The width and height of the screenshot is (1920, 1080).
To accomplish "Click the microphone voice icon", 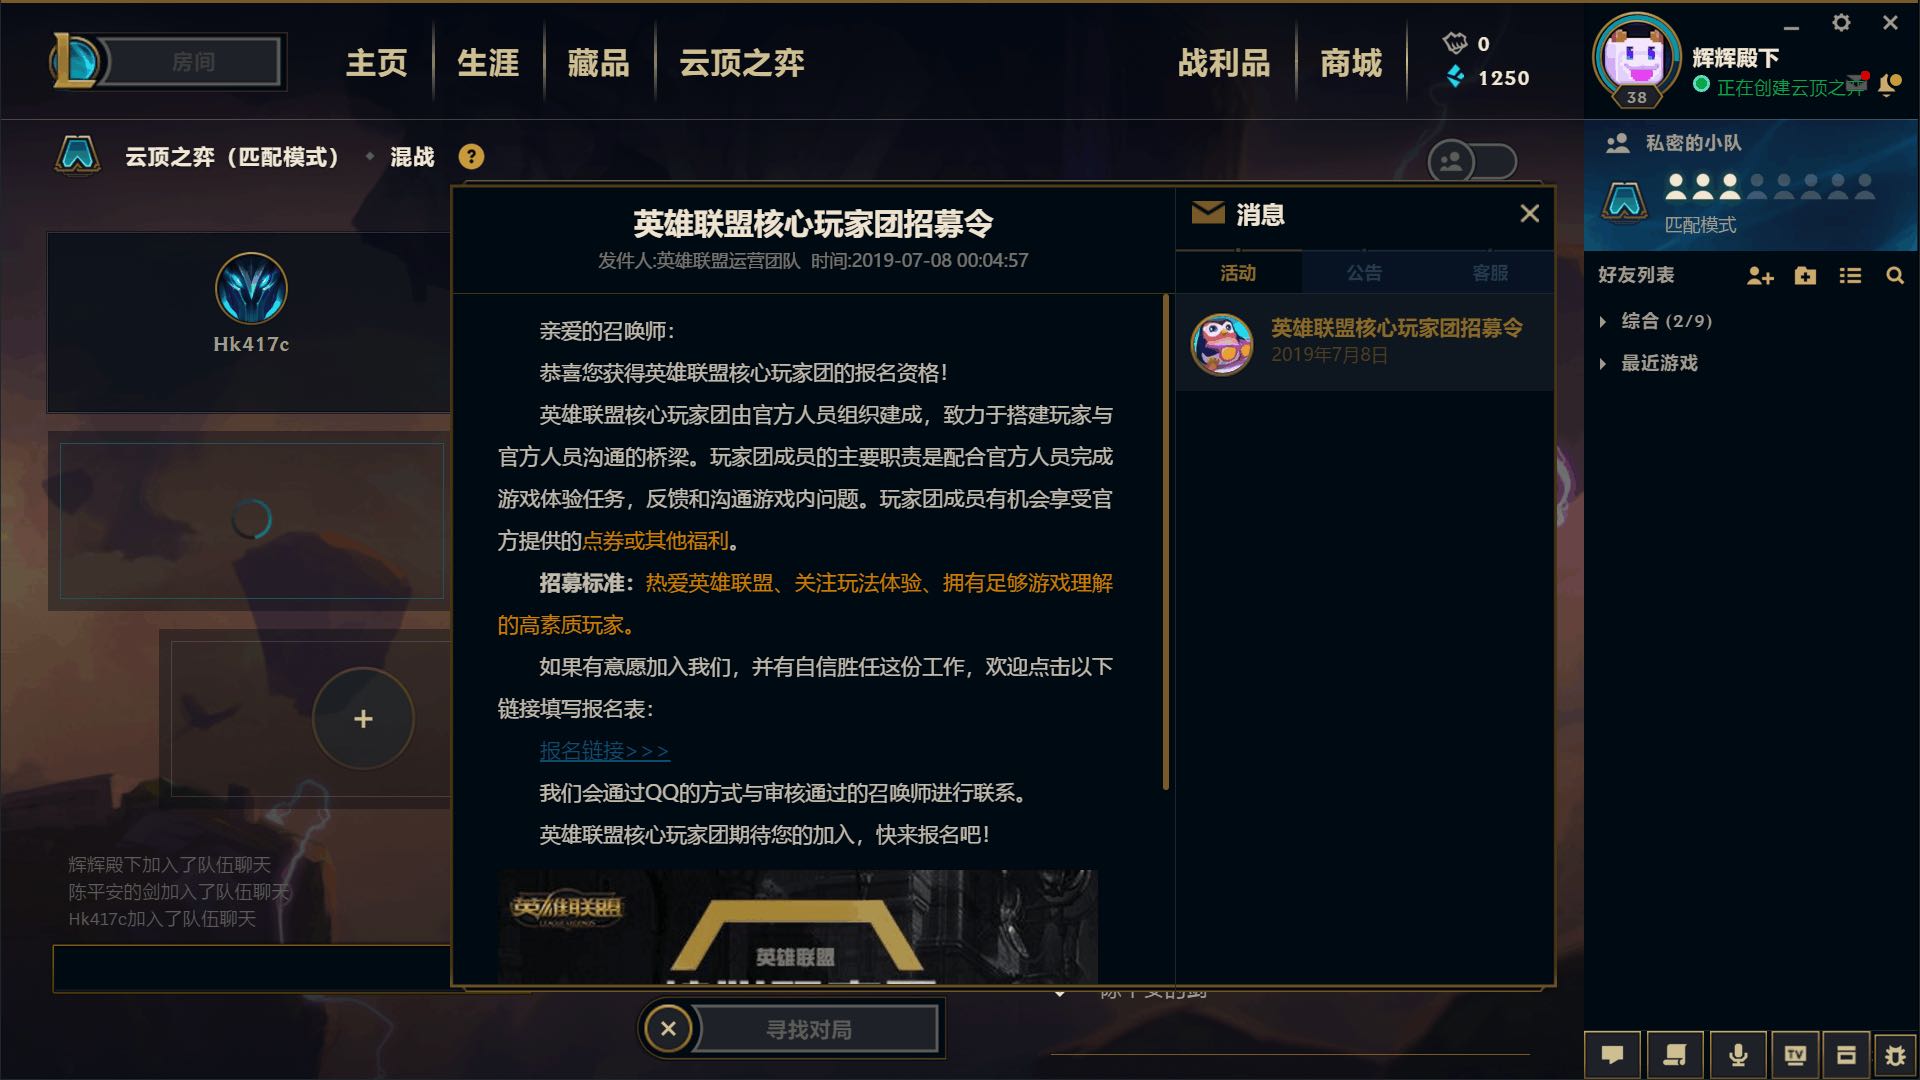I will pyautogui.click(x=1738, y=1055).
